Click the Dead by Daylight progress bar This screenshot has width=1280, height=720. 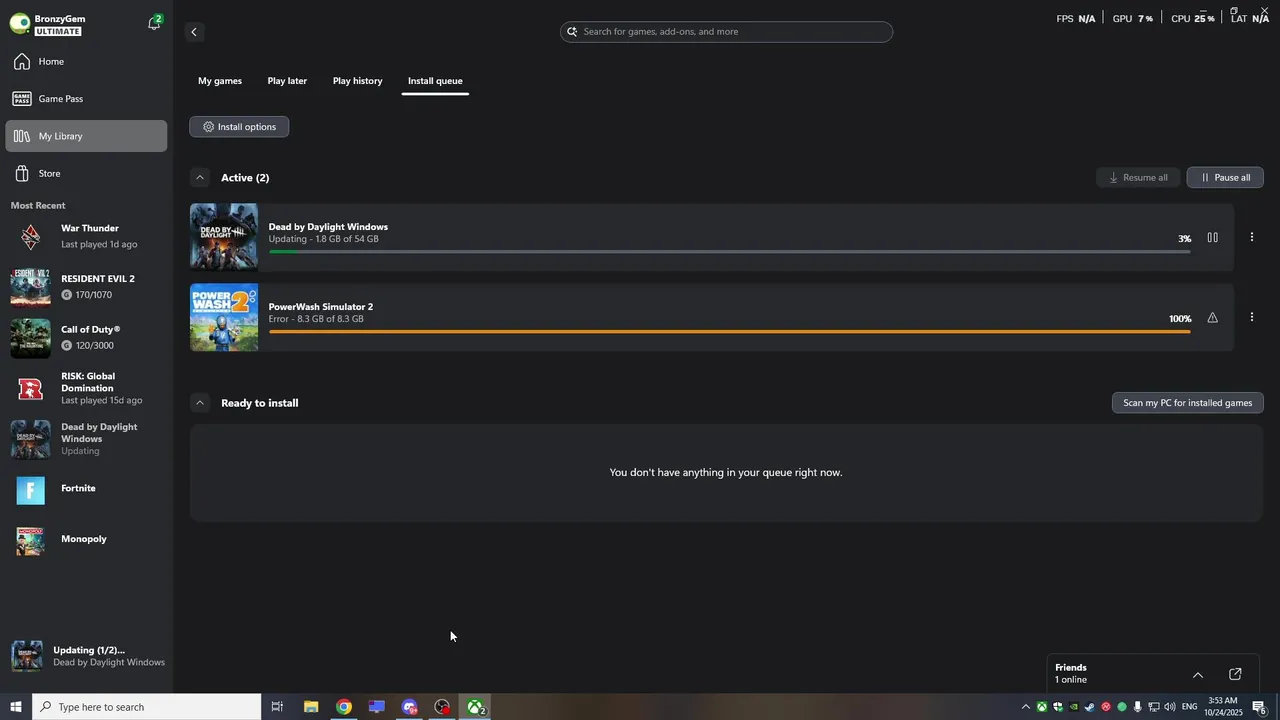click(729, 252)
